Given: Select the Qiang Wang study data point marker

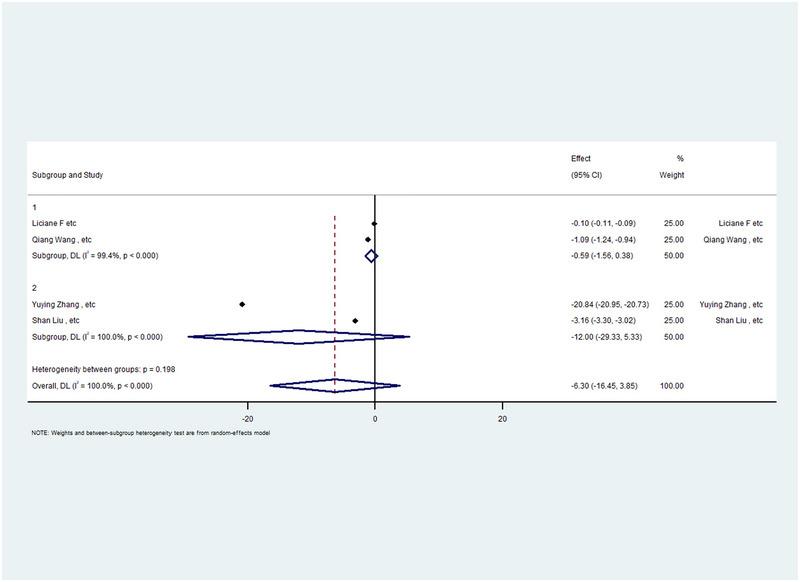Looking at the screenshot, I should click(x=368, y=239).
